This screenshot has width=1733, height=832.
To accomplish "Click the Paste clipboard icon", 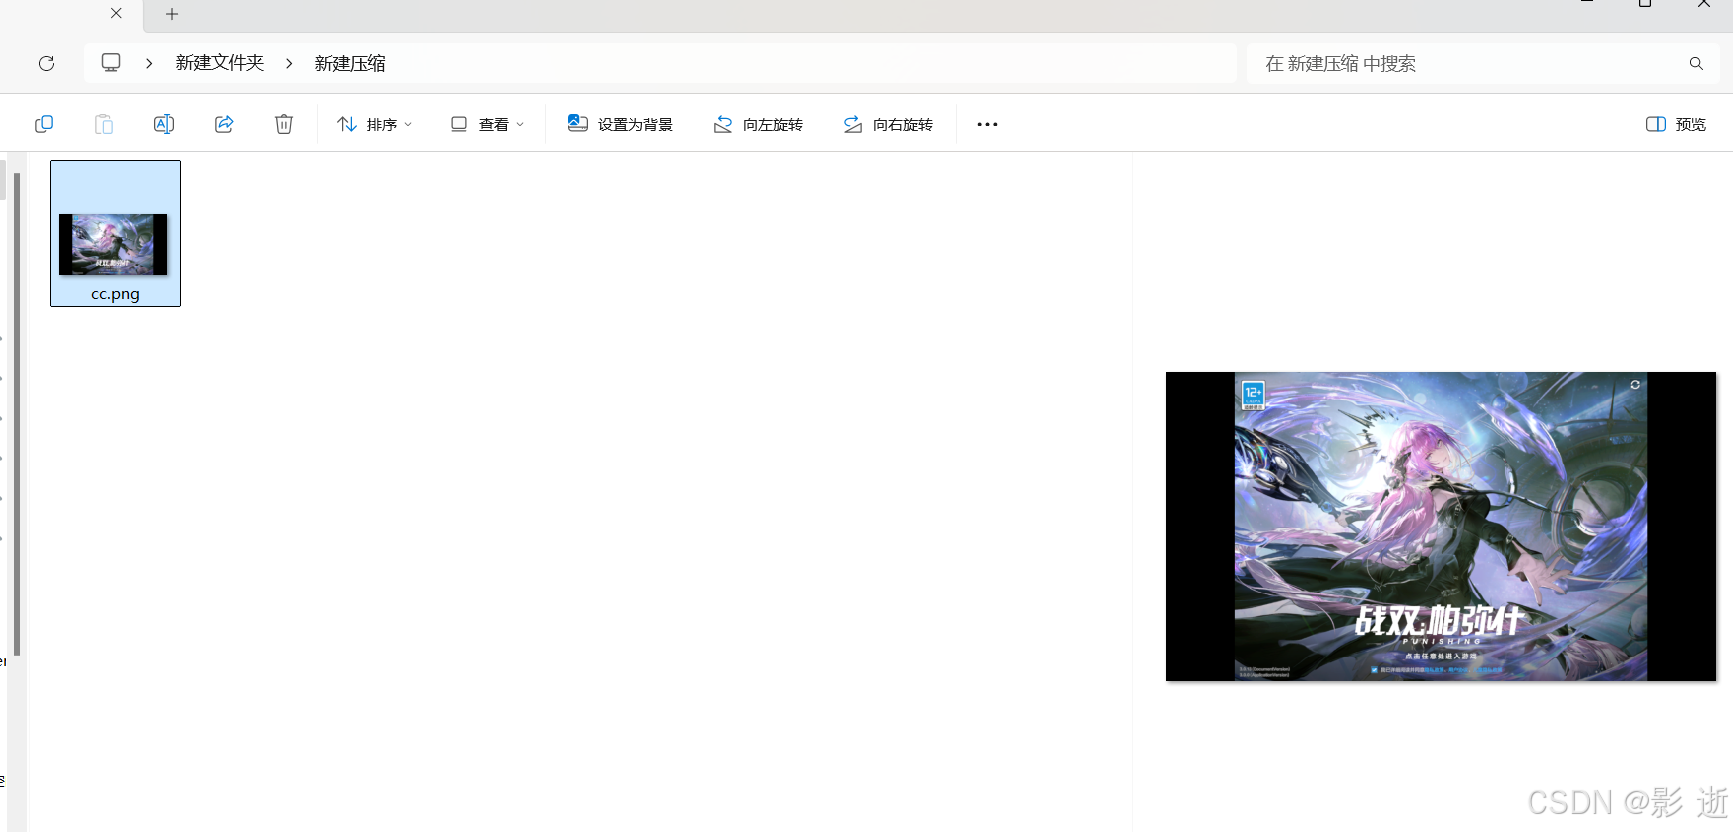I will [x=104, y=124].
